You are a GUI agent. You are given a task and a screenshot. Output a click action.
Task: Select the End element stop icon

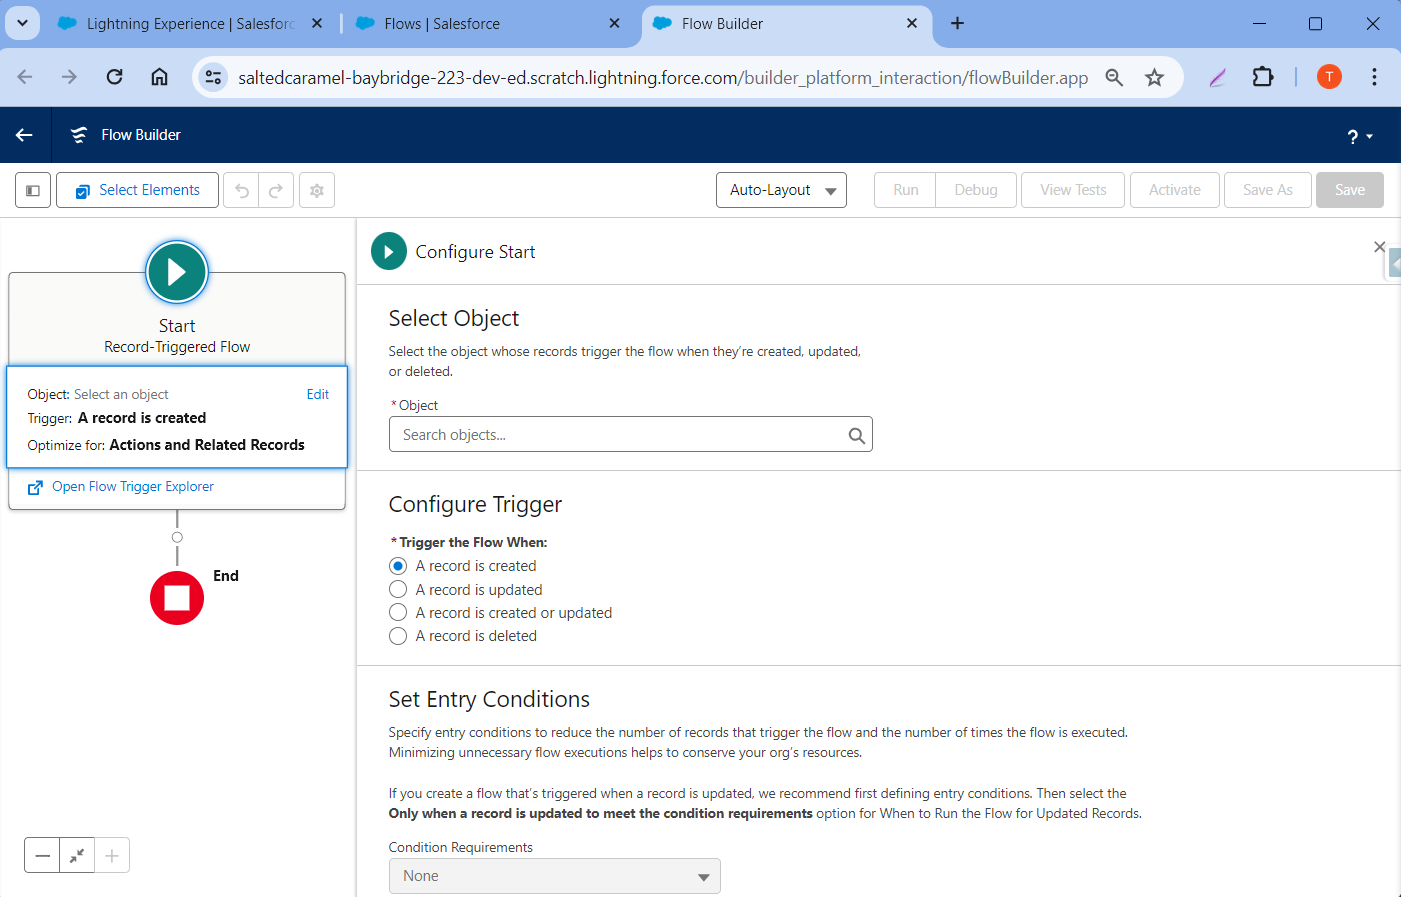tap(177, 598)
